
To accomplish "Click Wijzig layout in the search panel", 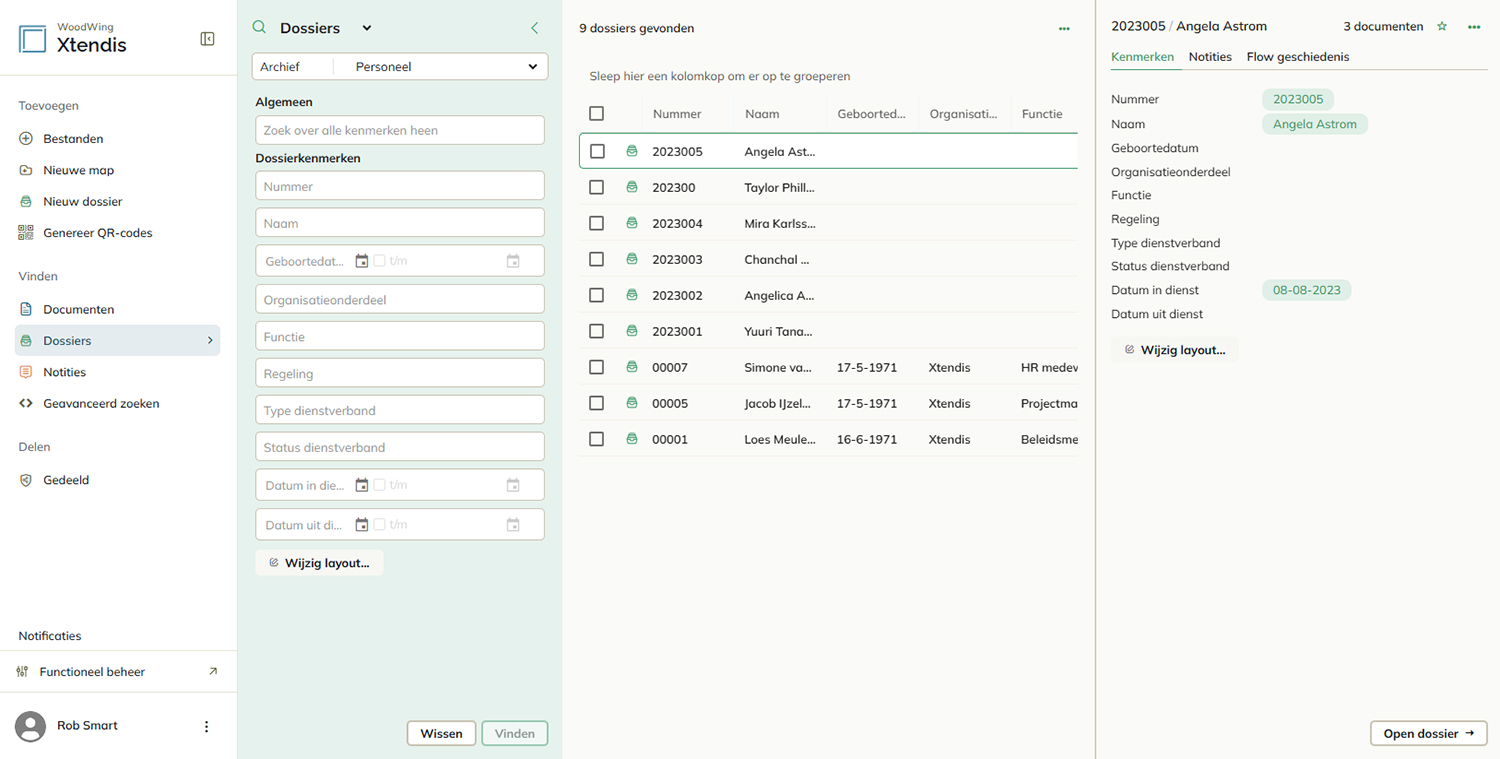I will (319, 563).
